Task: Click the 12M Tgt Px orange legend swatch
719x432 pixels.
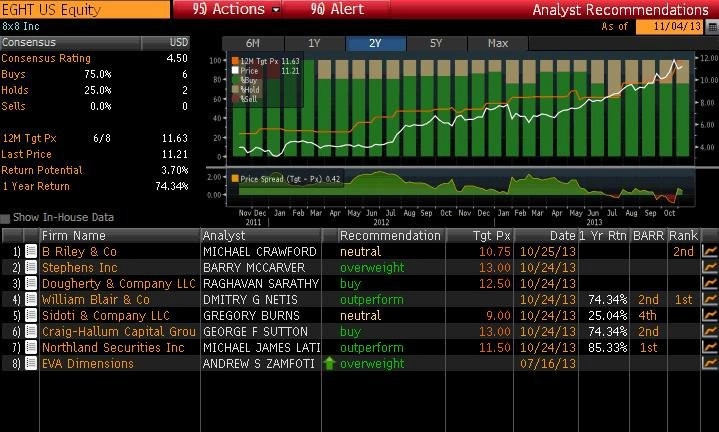Action: click(x=235, y=61)
